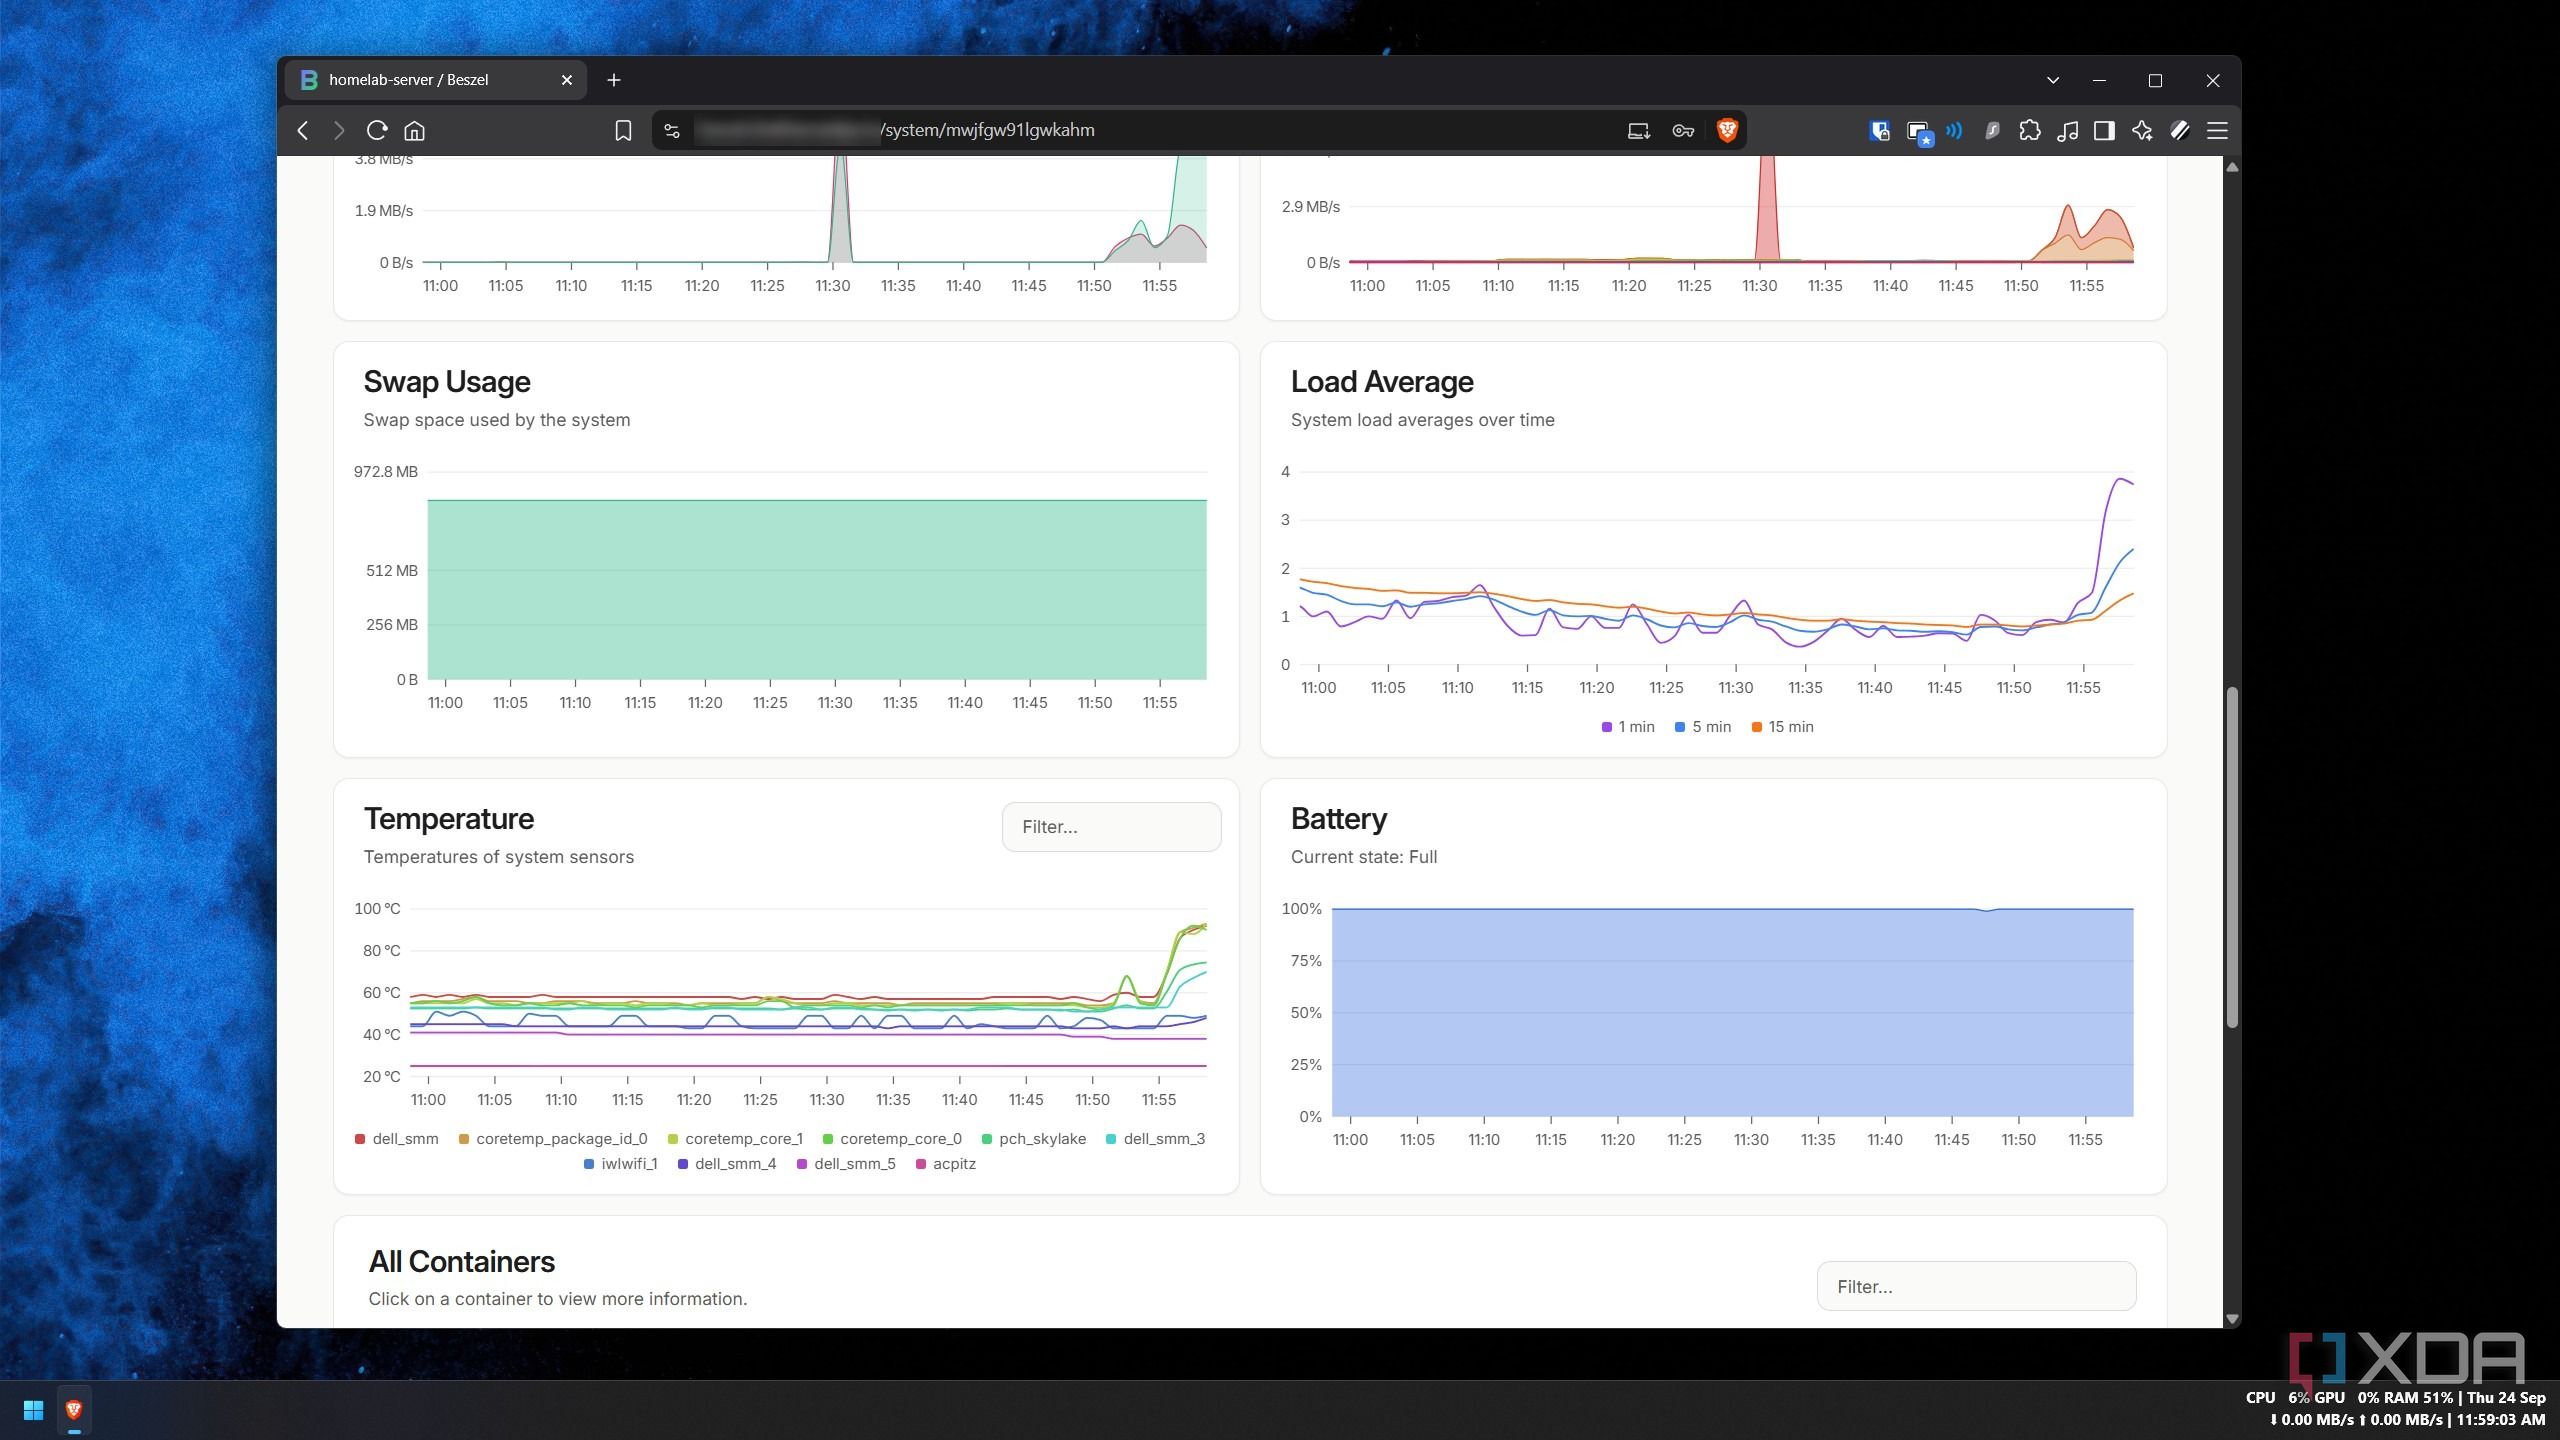
Task: Click the 5 min legend entry
Action: (1703, 727)
